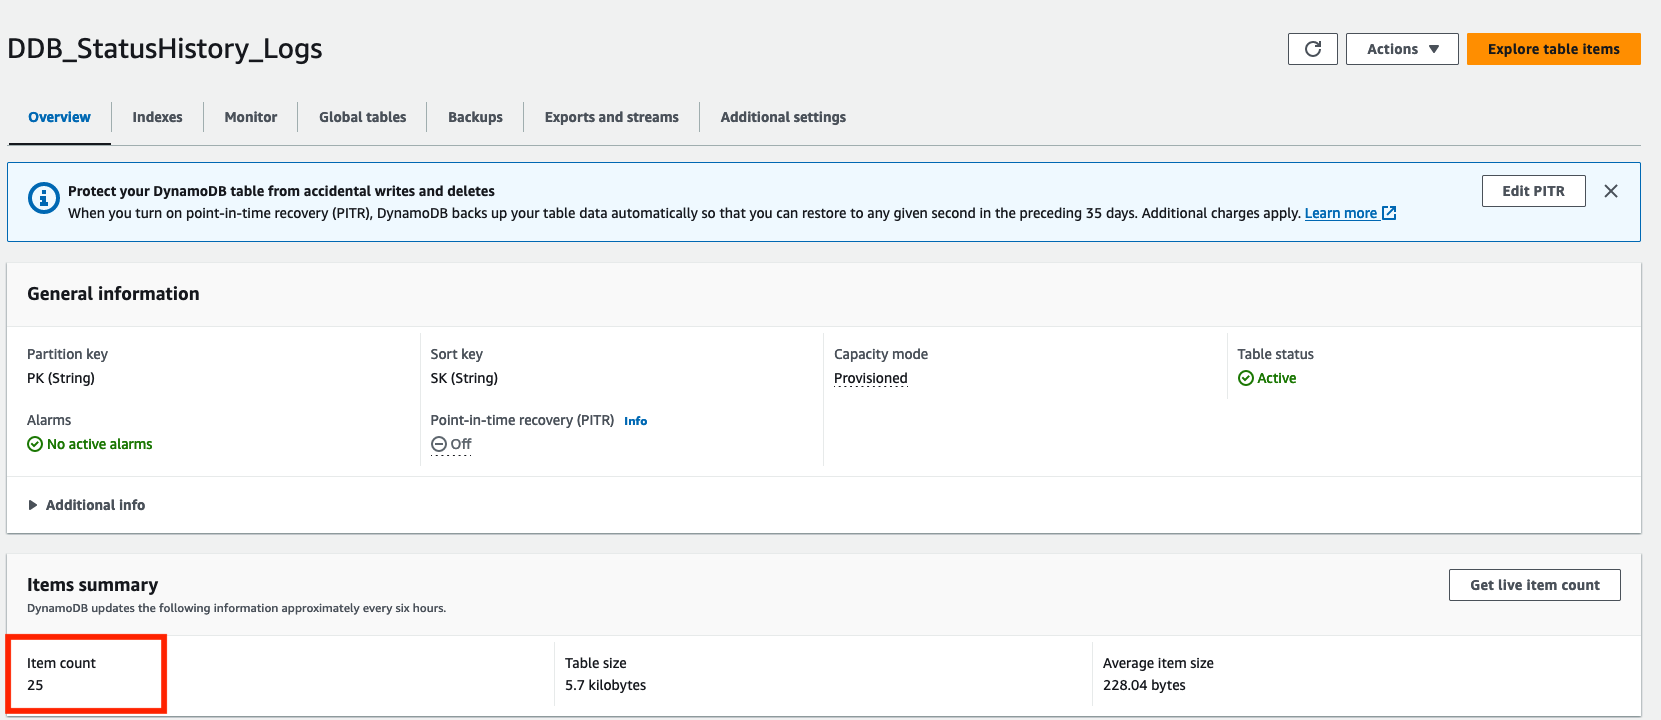Click the info circle icon in banner
The width and height of the screenshot is (1661, 720).
click(43, 198)
